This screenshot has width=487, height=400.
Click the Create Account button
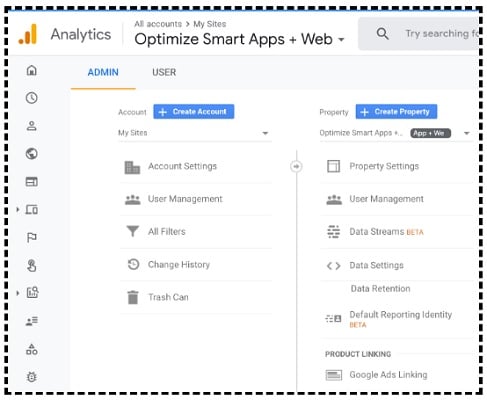[x=194, y=112]
